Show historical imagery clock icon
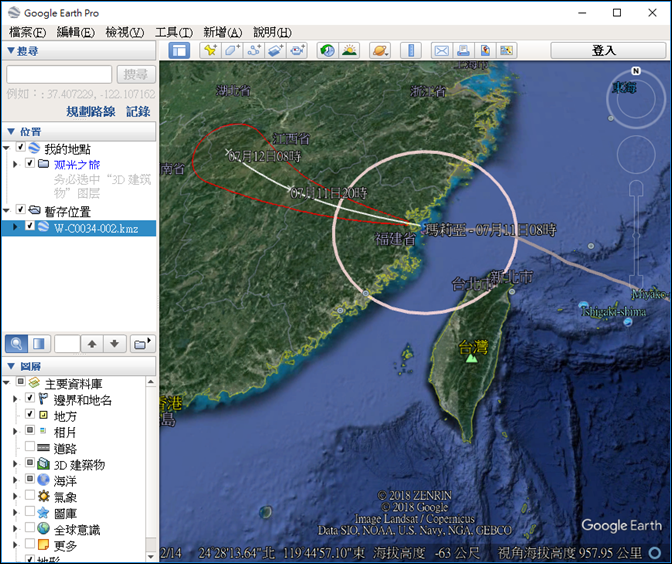The image size is (672, 564). tap(327, 51)
